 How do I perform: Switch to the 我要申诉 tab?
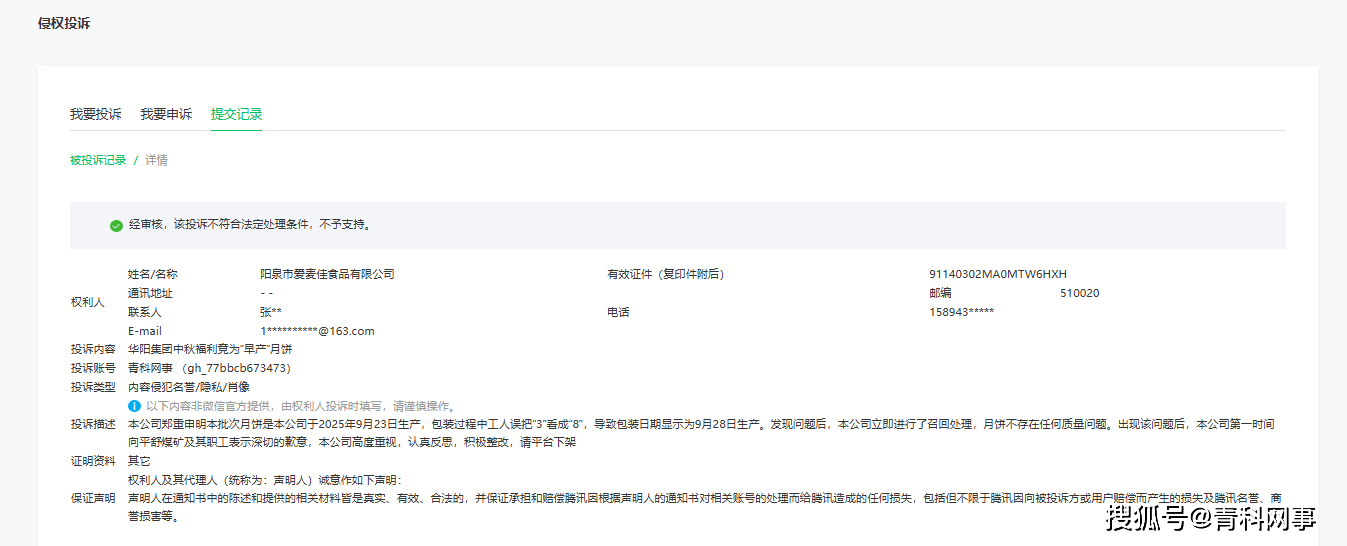[x=166, y=114]
